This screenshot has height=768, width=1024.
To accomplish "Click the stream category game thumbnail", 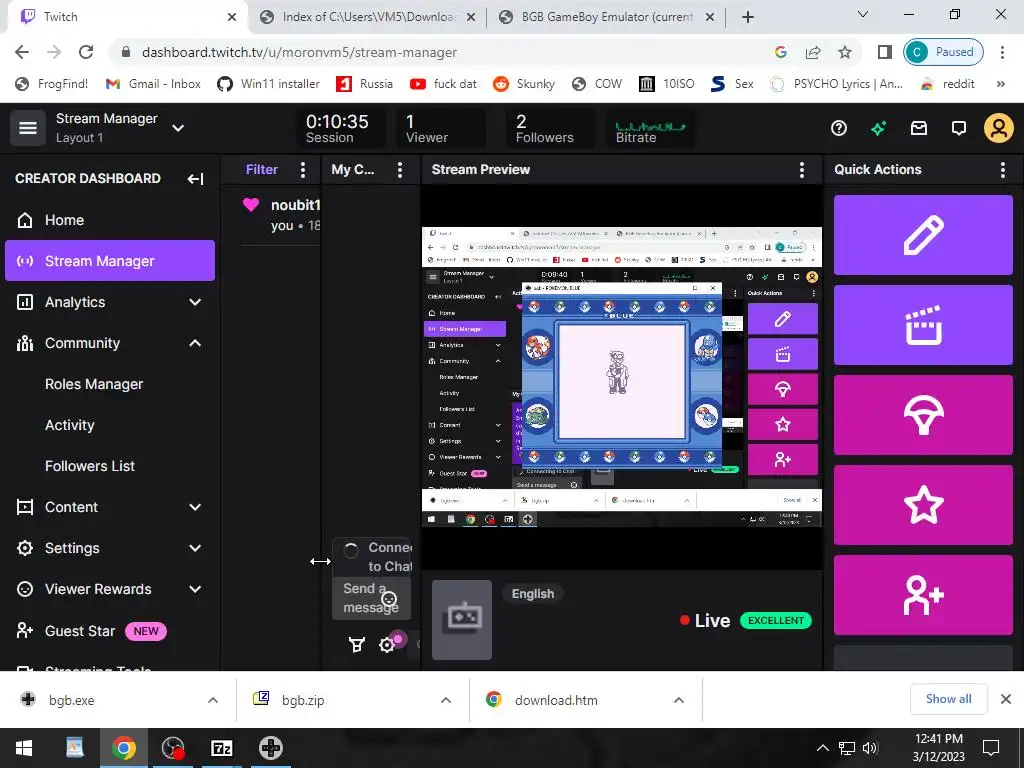I will click(x=462, y=620).
